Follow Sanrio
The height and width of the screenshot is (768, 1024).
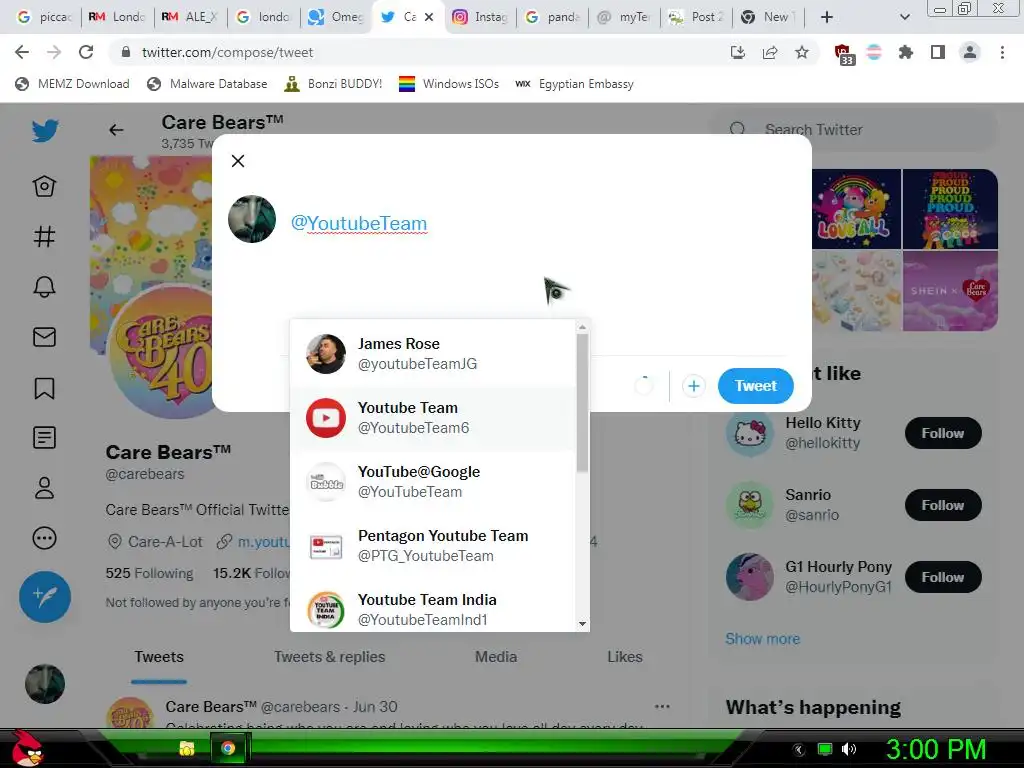tap(942, 505)
